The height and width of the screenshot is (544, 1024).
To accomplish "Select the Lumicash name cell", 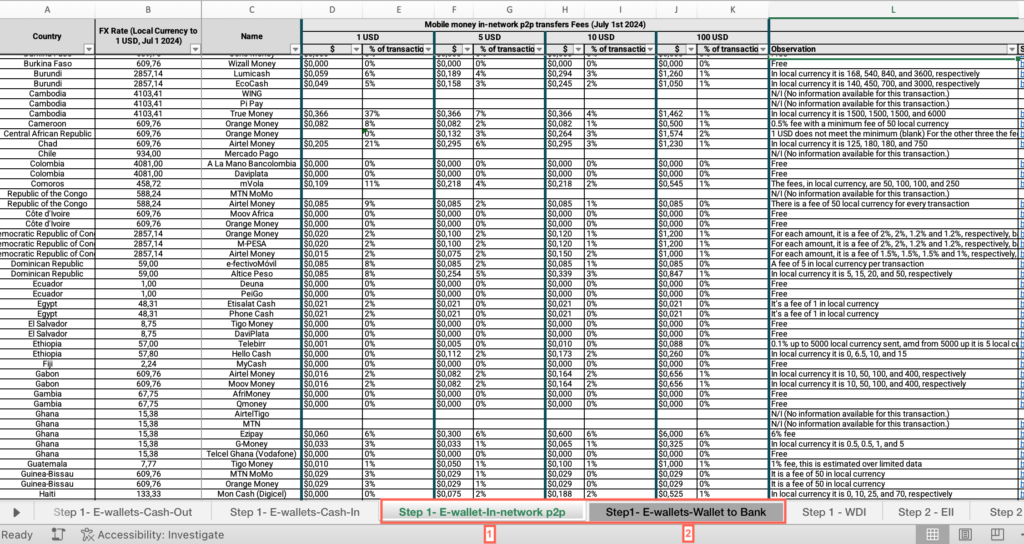I will 251,74.
